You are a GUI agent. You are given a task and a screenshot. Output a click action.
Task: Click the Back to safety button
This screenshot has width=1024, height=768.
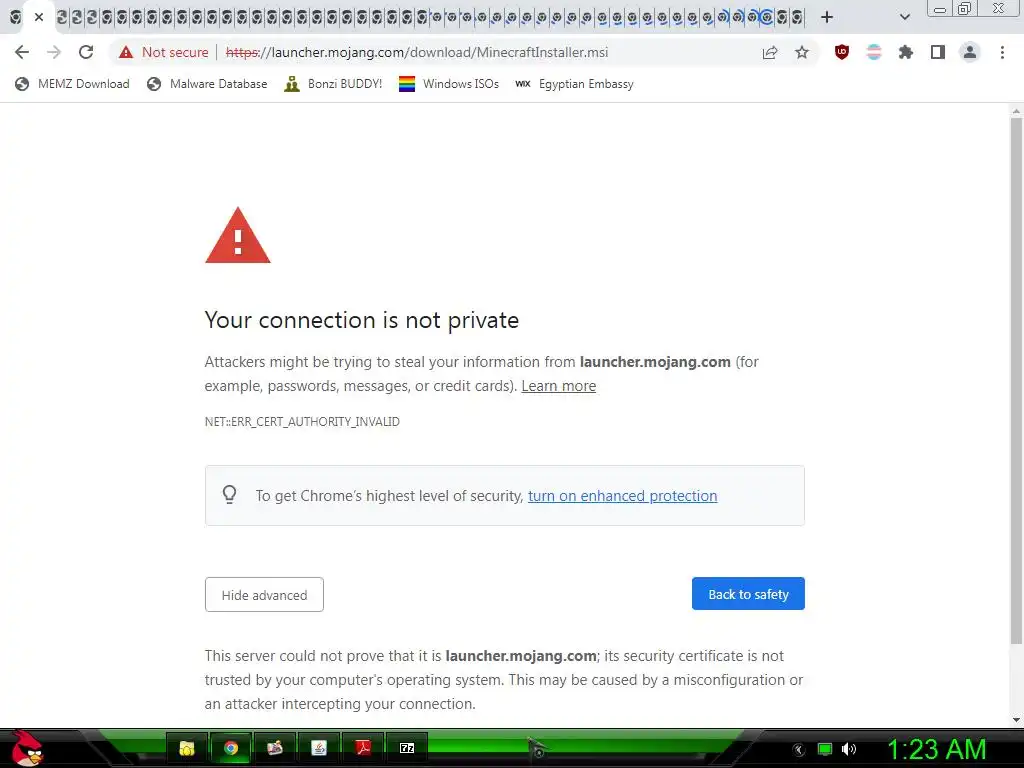pyautogui.click(x=748, y=594)
